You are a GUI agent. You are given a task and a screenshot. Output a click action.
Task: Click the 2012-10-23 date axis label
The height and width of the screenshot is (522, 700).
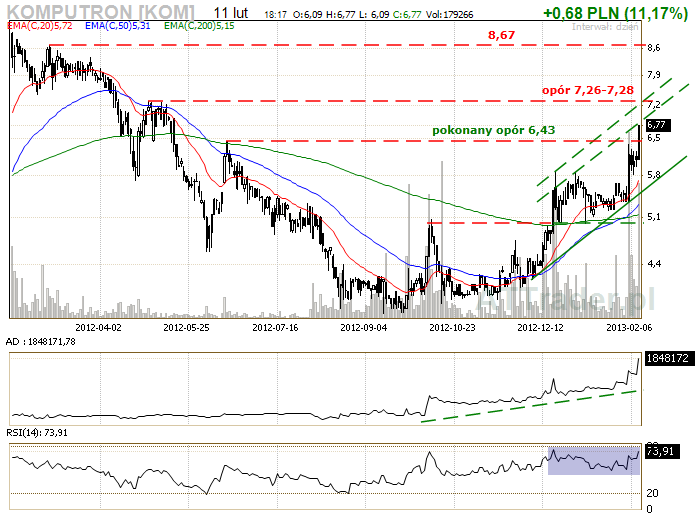tap(452, 328)
